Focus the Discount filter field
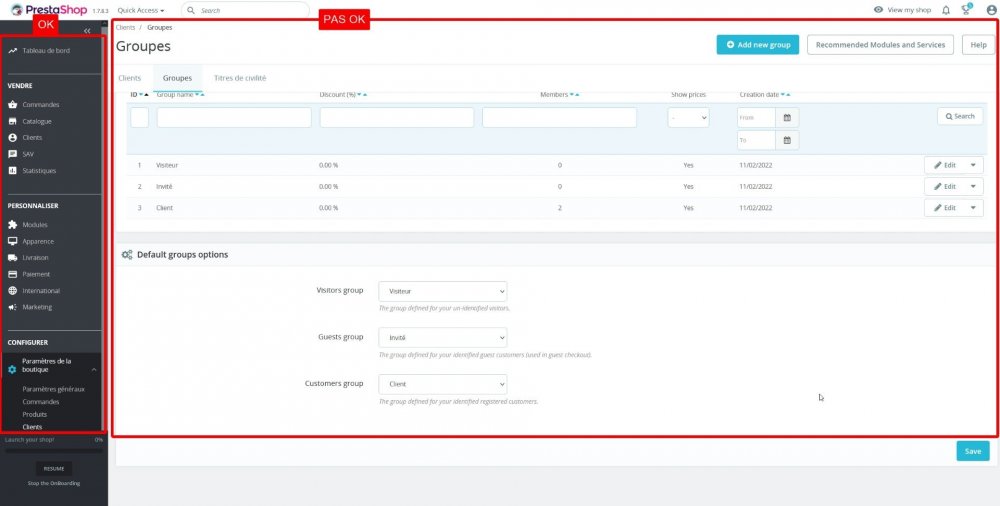The image size is (1000, 506). pyautogui.click(x=397, y=117)
